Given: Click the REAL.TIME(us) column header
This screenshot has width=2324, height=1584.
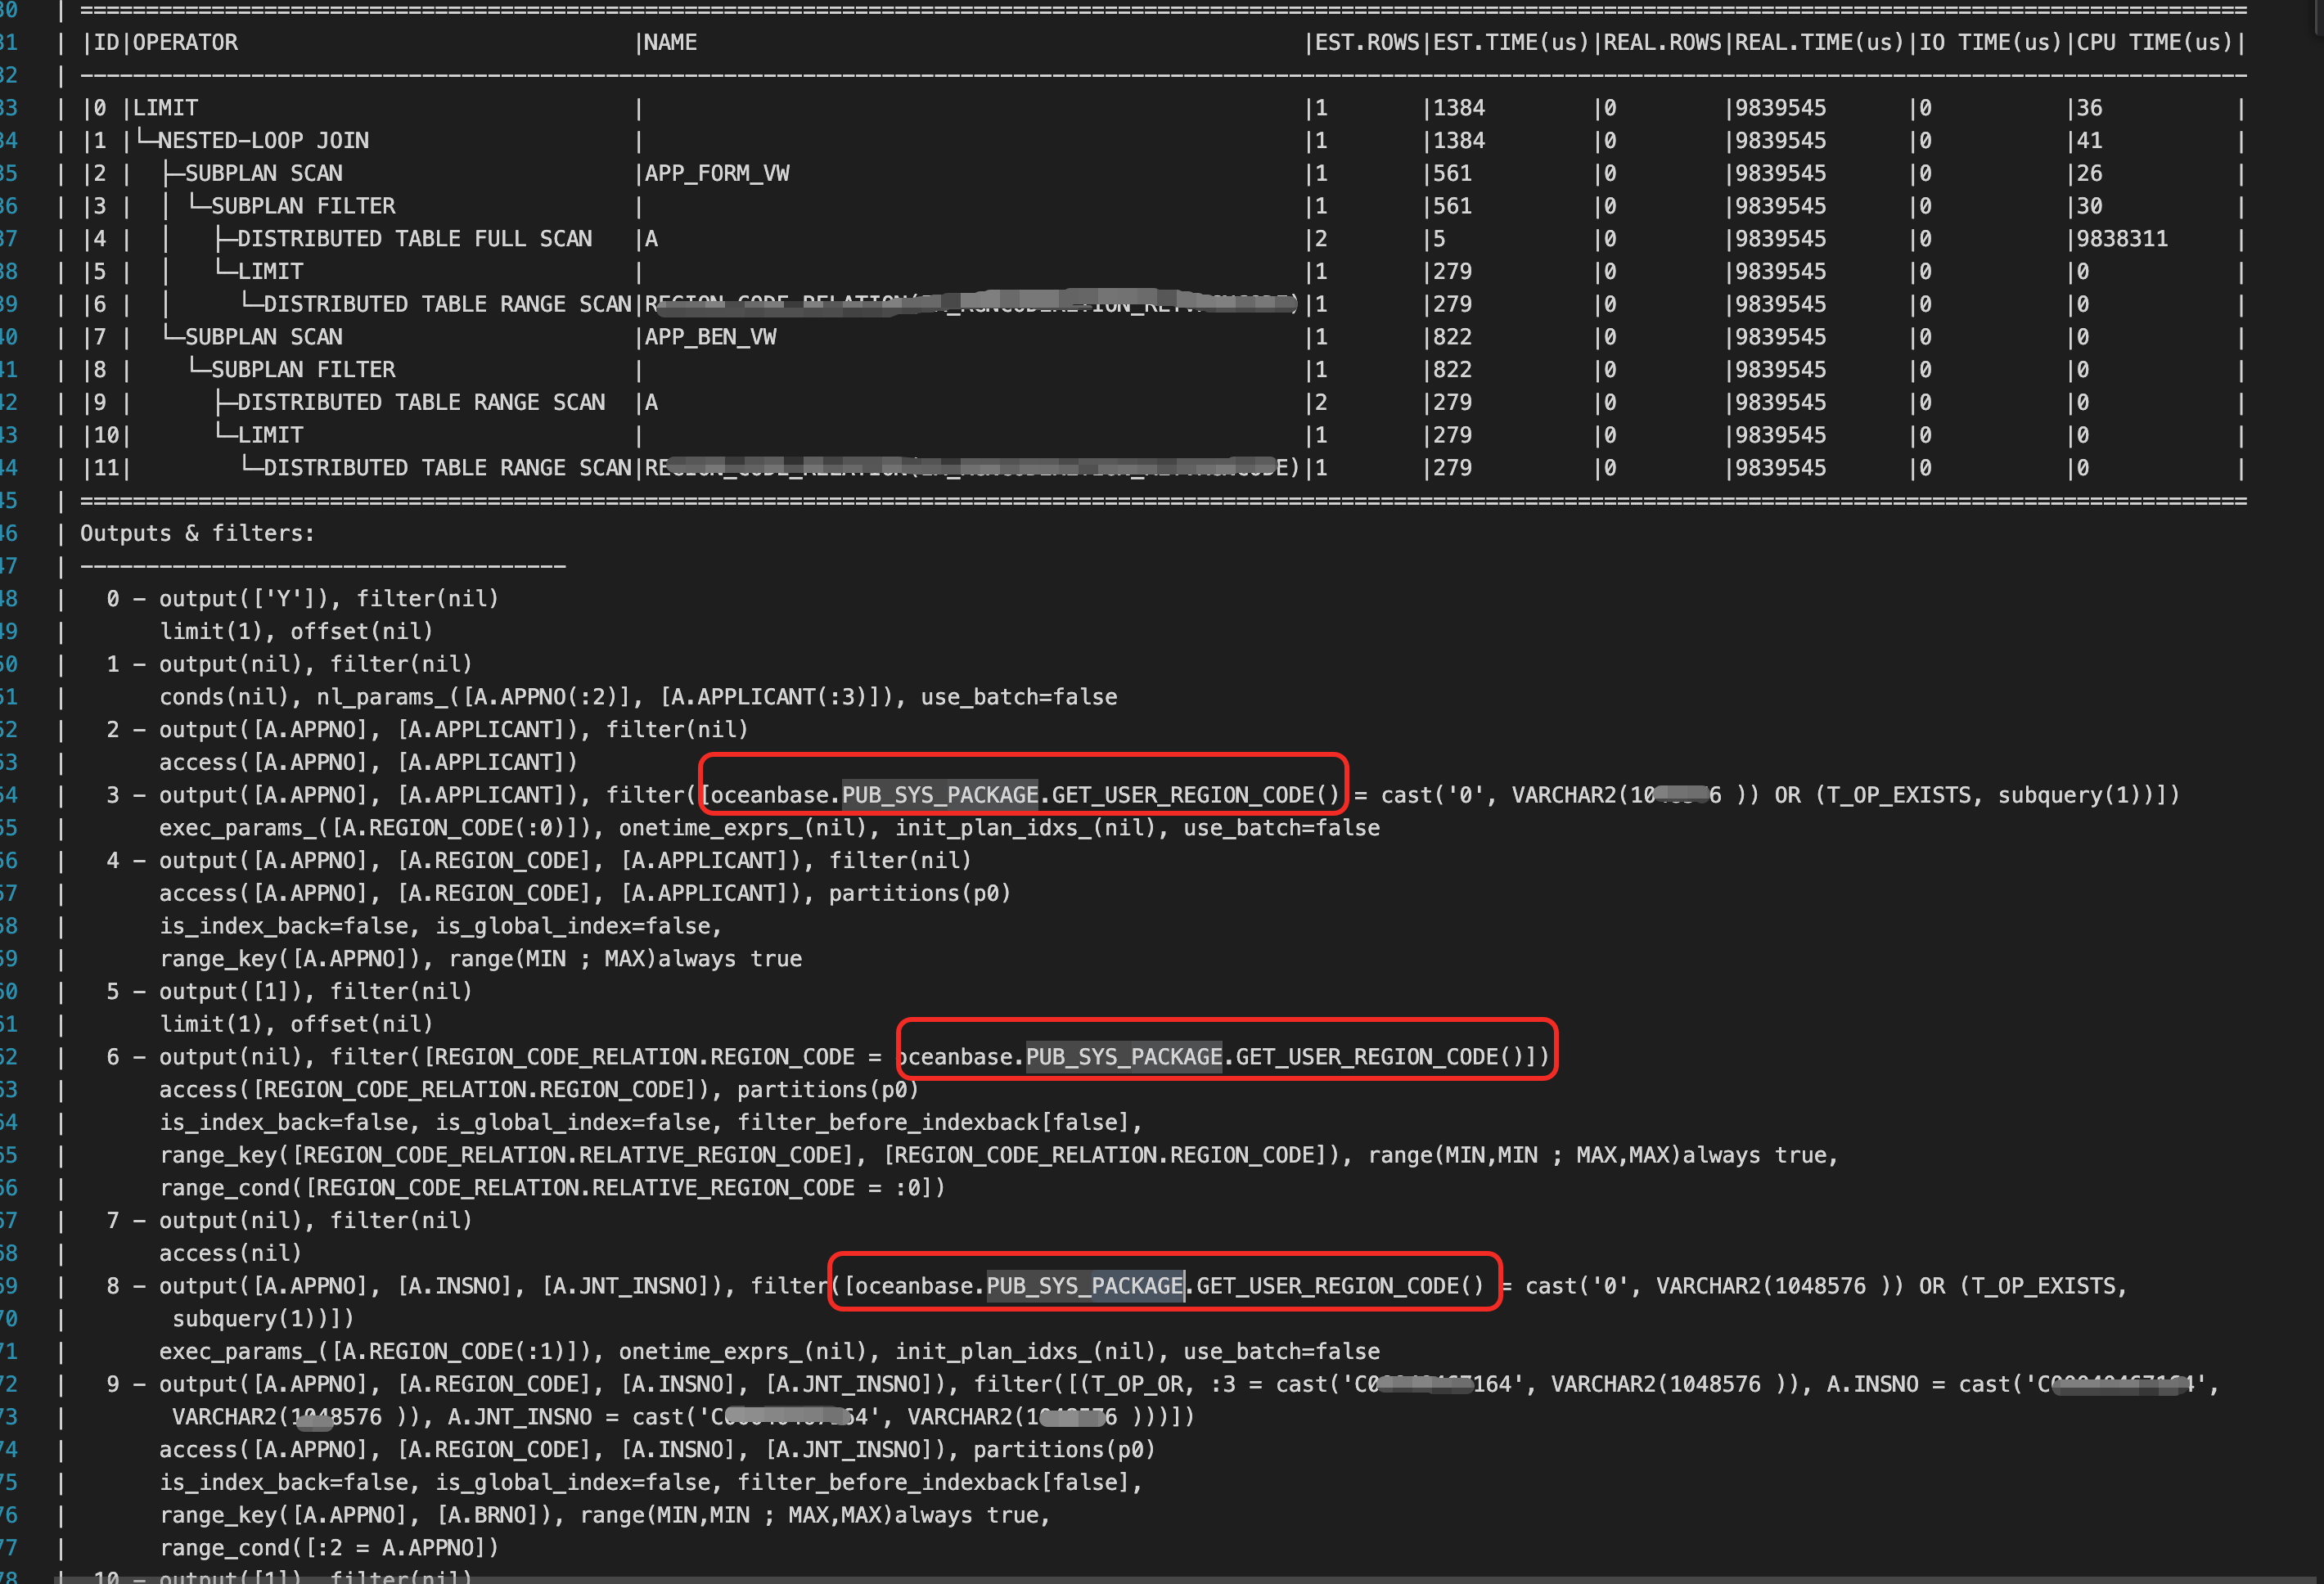Looking at the screenshot, I should [1819, 43].
